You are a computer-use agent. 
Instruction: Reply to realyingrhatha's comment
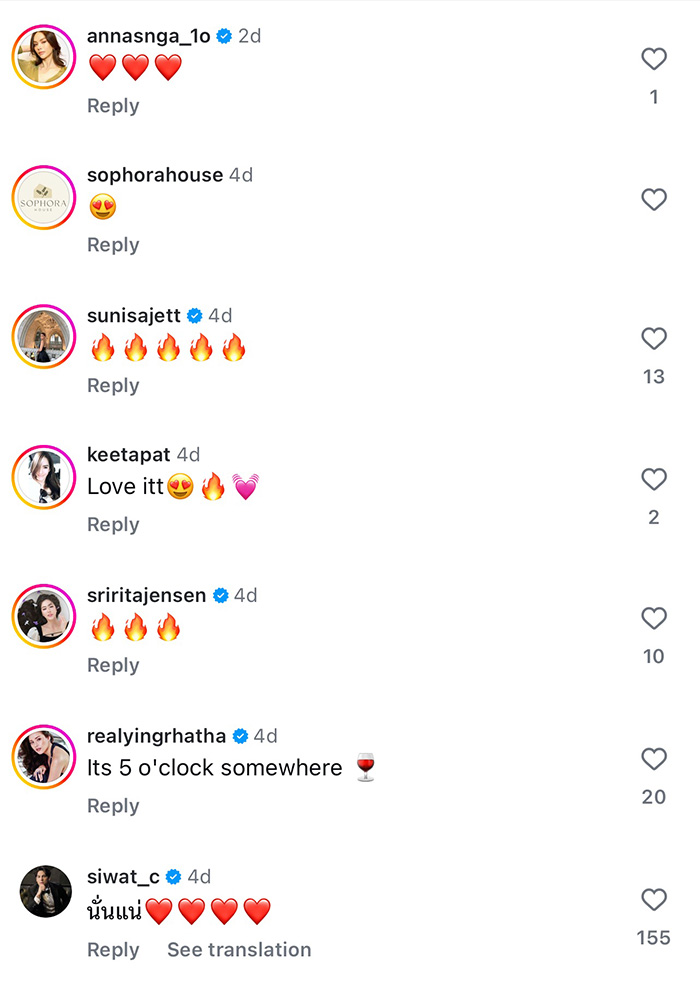pyautogui.click(x=113, y=806)
